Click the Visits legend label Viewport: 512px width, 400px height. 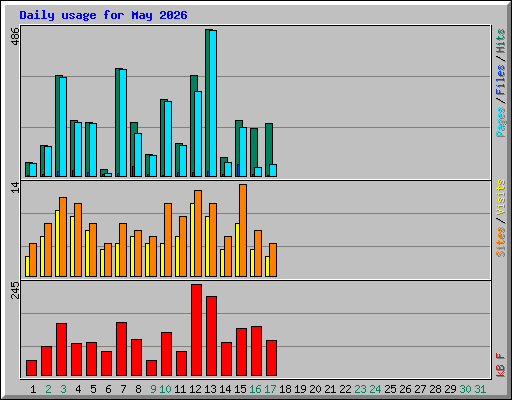click(x=501, y=197)
